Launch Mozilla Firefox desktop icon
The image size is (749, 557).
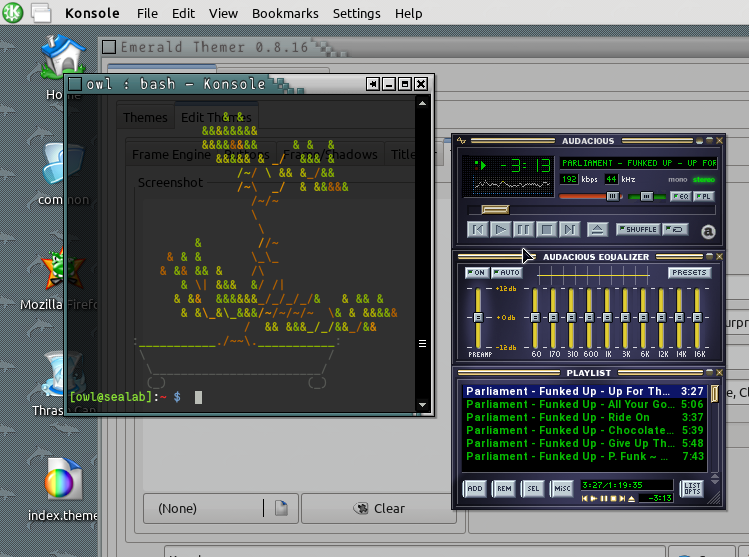point(63,270)
